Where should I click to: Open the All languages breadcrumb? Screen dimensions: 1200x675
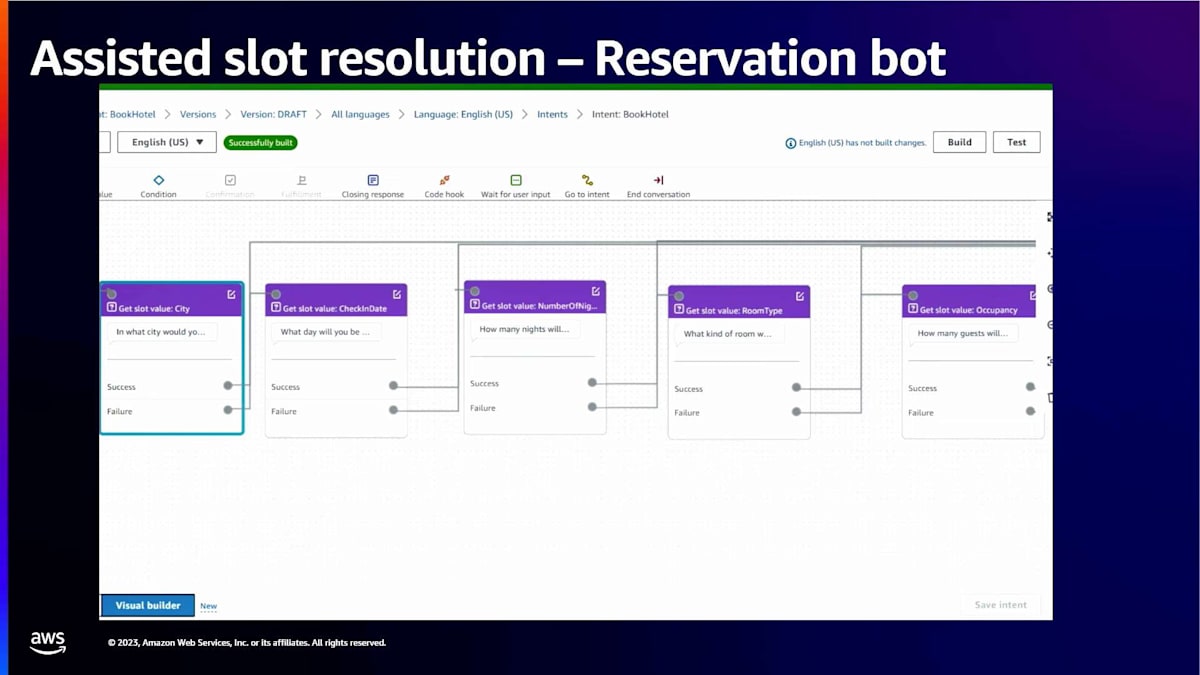tap(360, 114)
